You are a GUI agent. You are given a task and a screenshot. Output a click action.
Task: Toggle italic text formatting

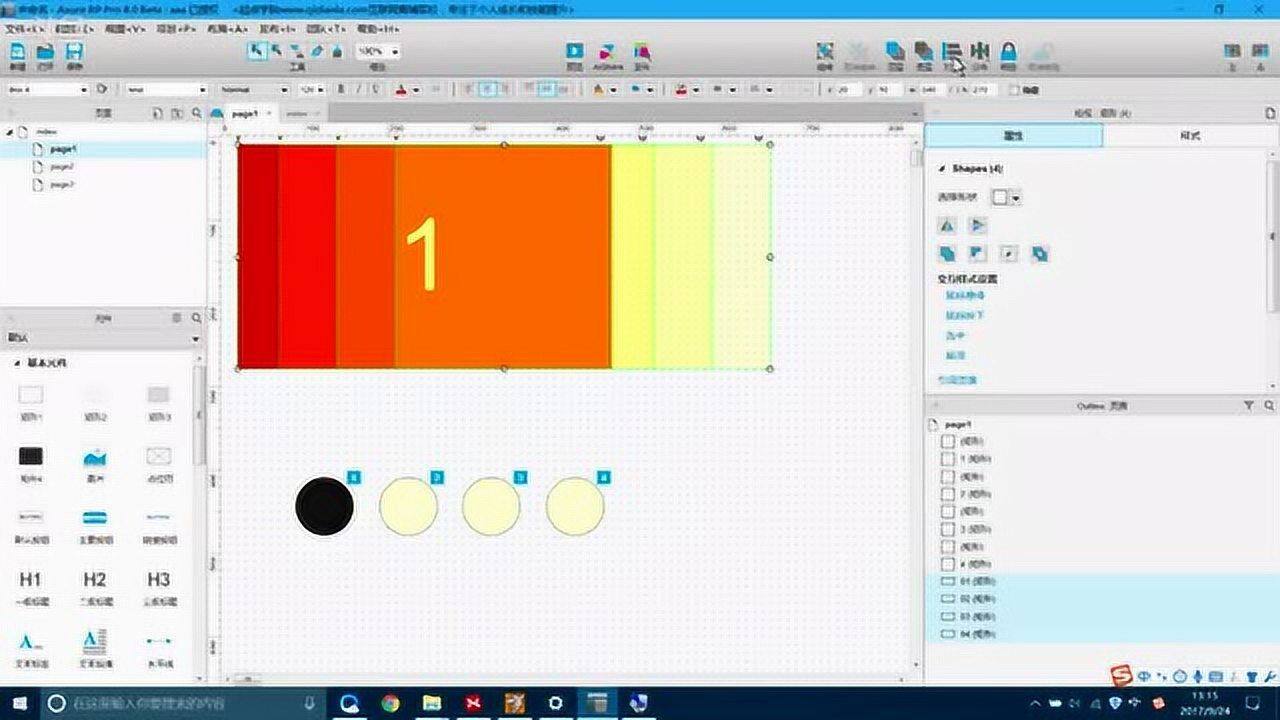coord(358,89)
